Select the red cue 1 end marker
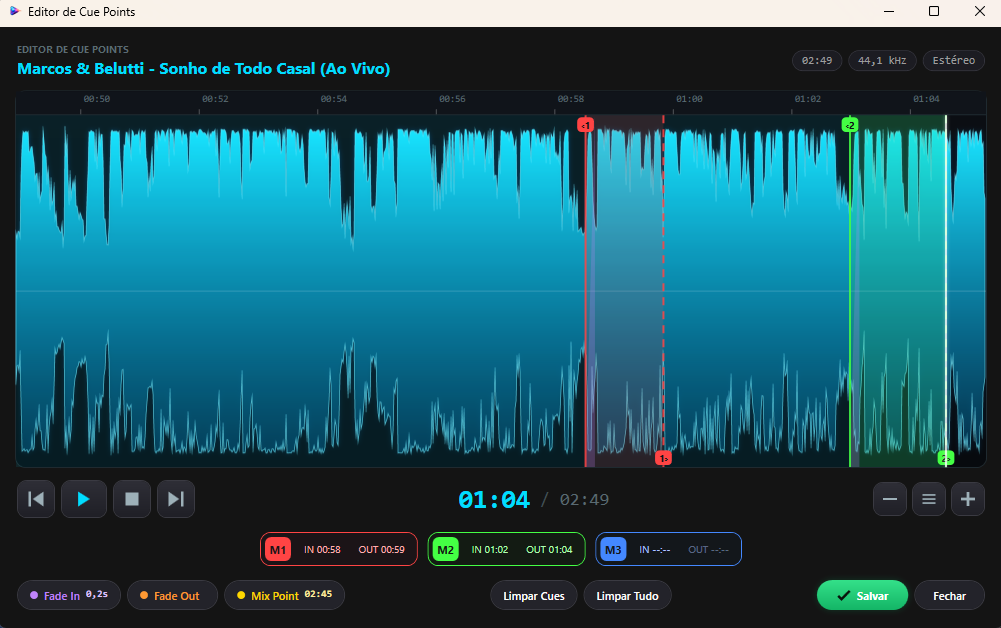 663,458
